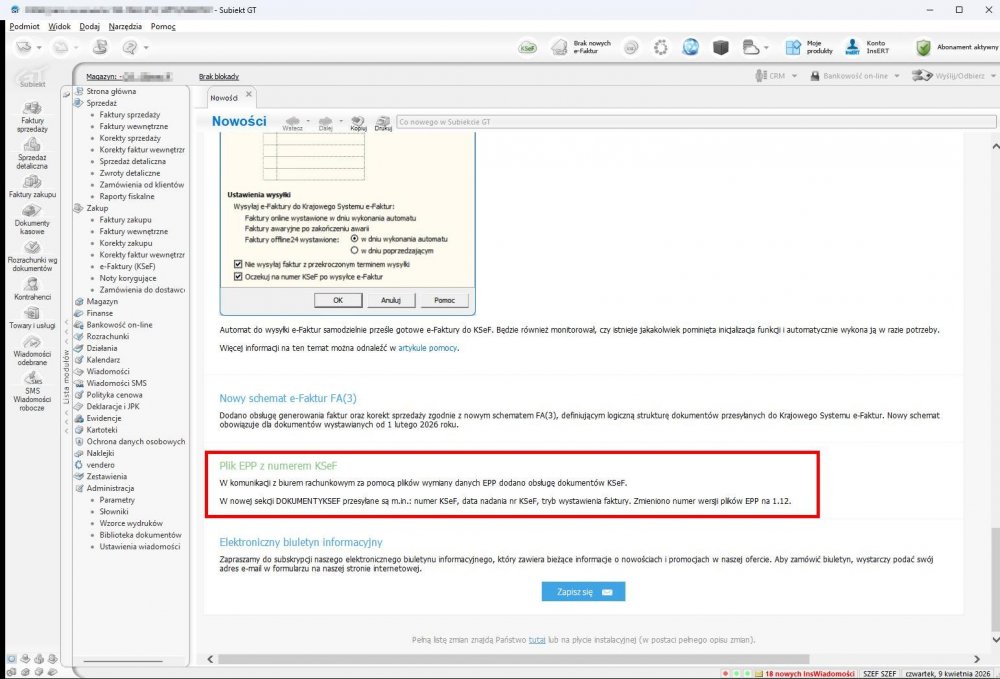1000x679 pixels.
Task: Open the Bankowość on-line dropdown in top bar
Action: [x=855, y=76]
